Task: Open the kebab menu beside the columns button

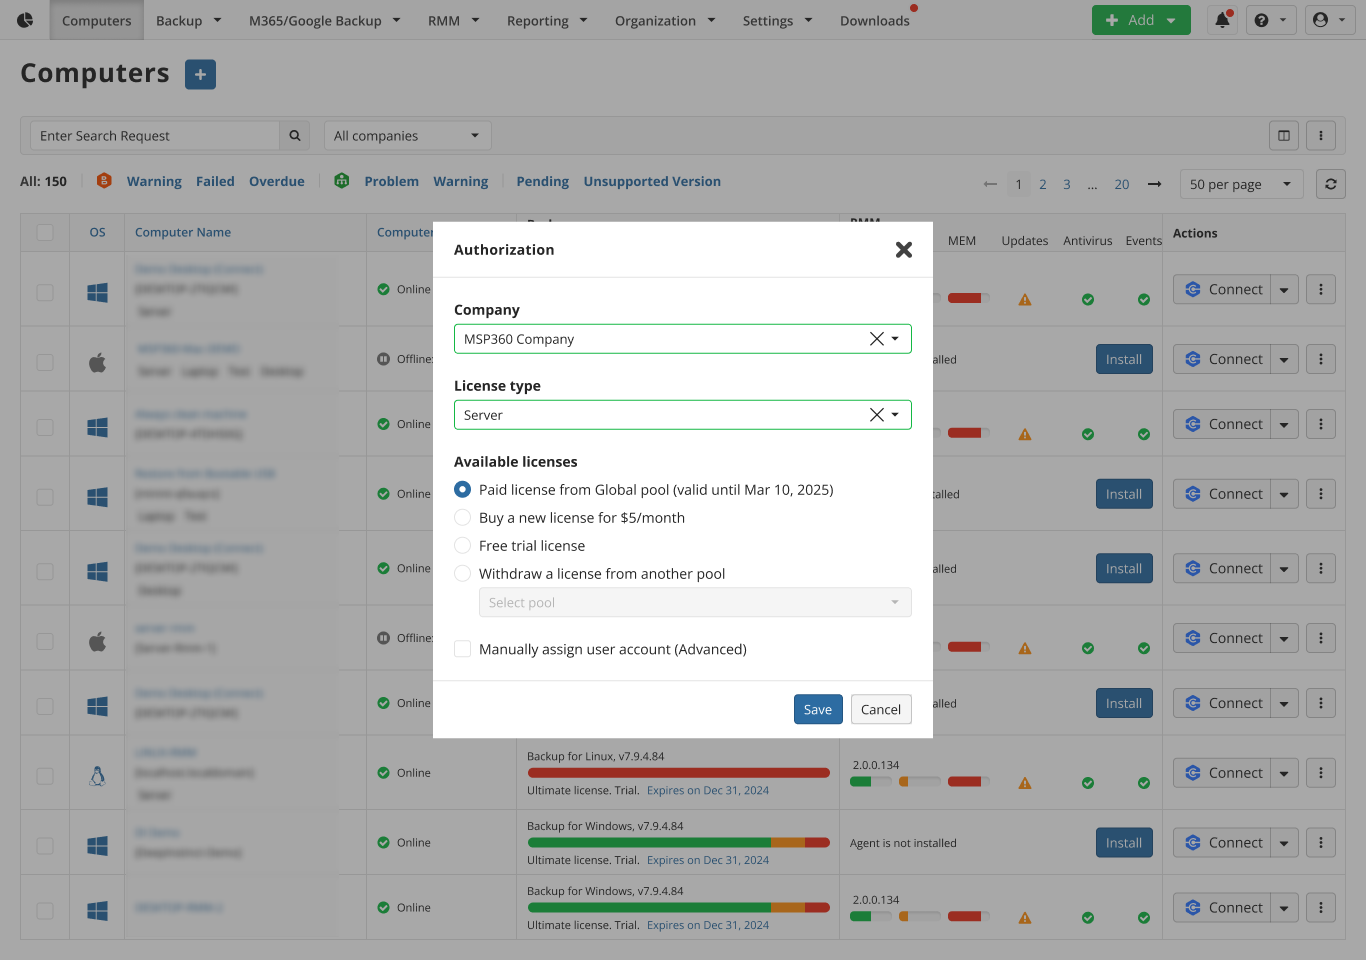Action: click(1321, 136)
